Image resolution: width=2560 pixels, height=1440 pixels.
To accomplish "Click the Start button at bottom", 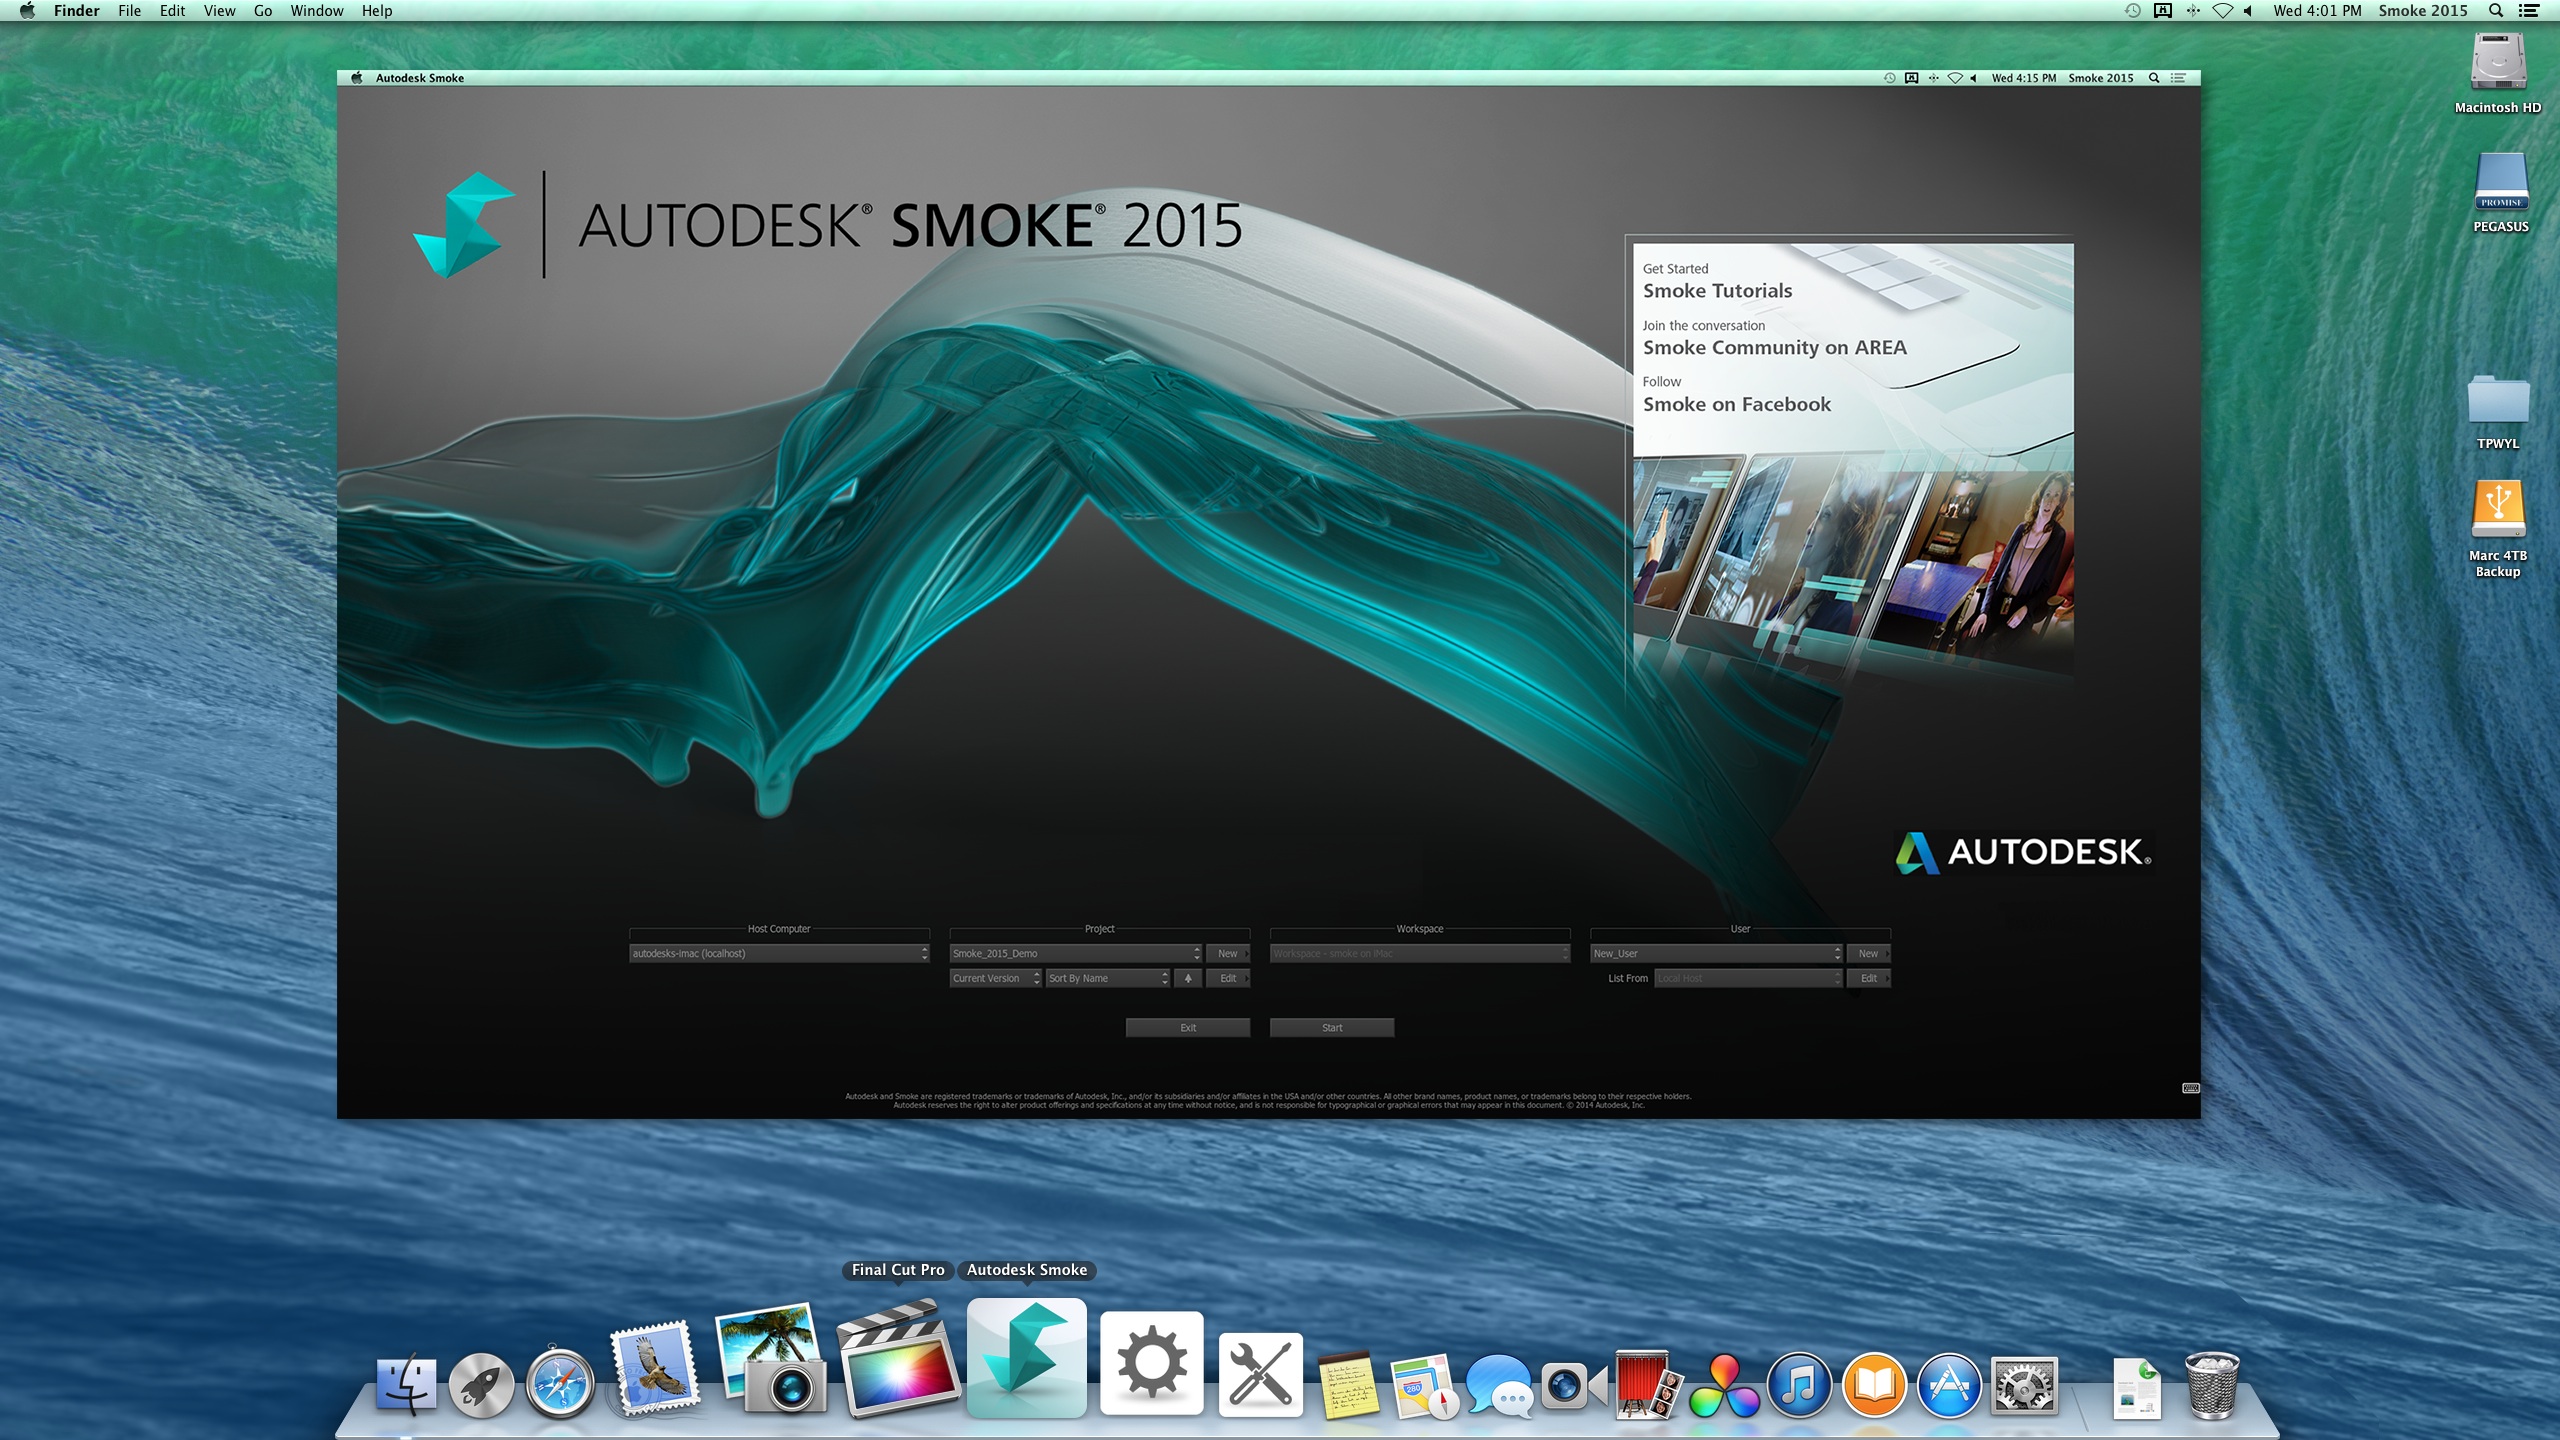I will tap(1333, 1027).
